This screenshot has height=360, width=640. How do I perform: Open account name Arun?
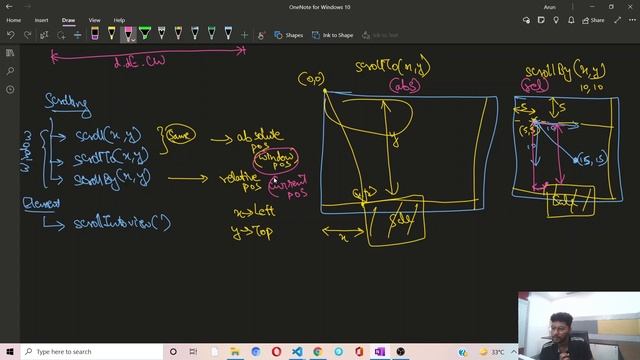[x=549, y=7]
